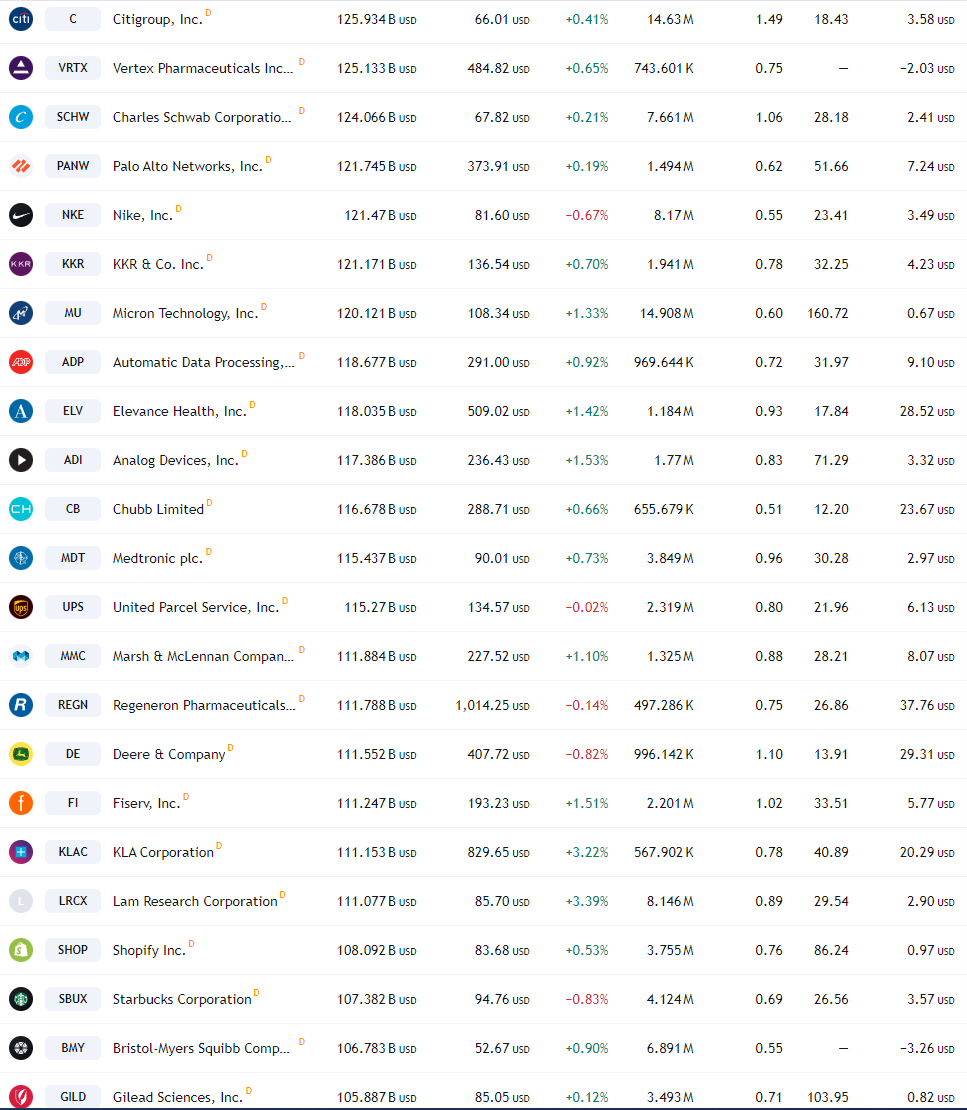Image resolution: width=967 pixels, height=1110 pixels.
Task: Select the 125.934 B USD market cap
Action: (377, 20)
